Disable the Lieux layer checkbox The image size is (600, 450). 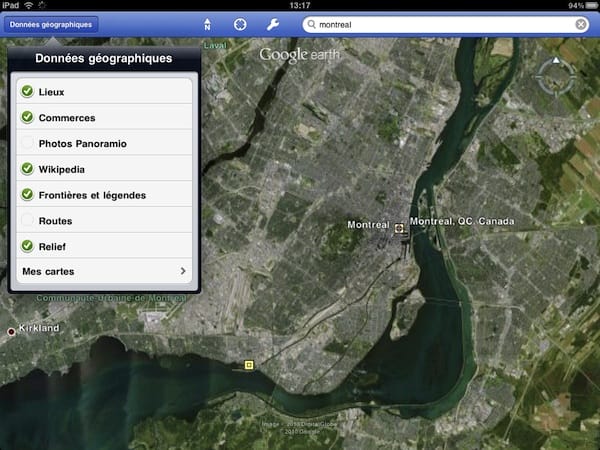point(28,92)
